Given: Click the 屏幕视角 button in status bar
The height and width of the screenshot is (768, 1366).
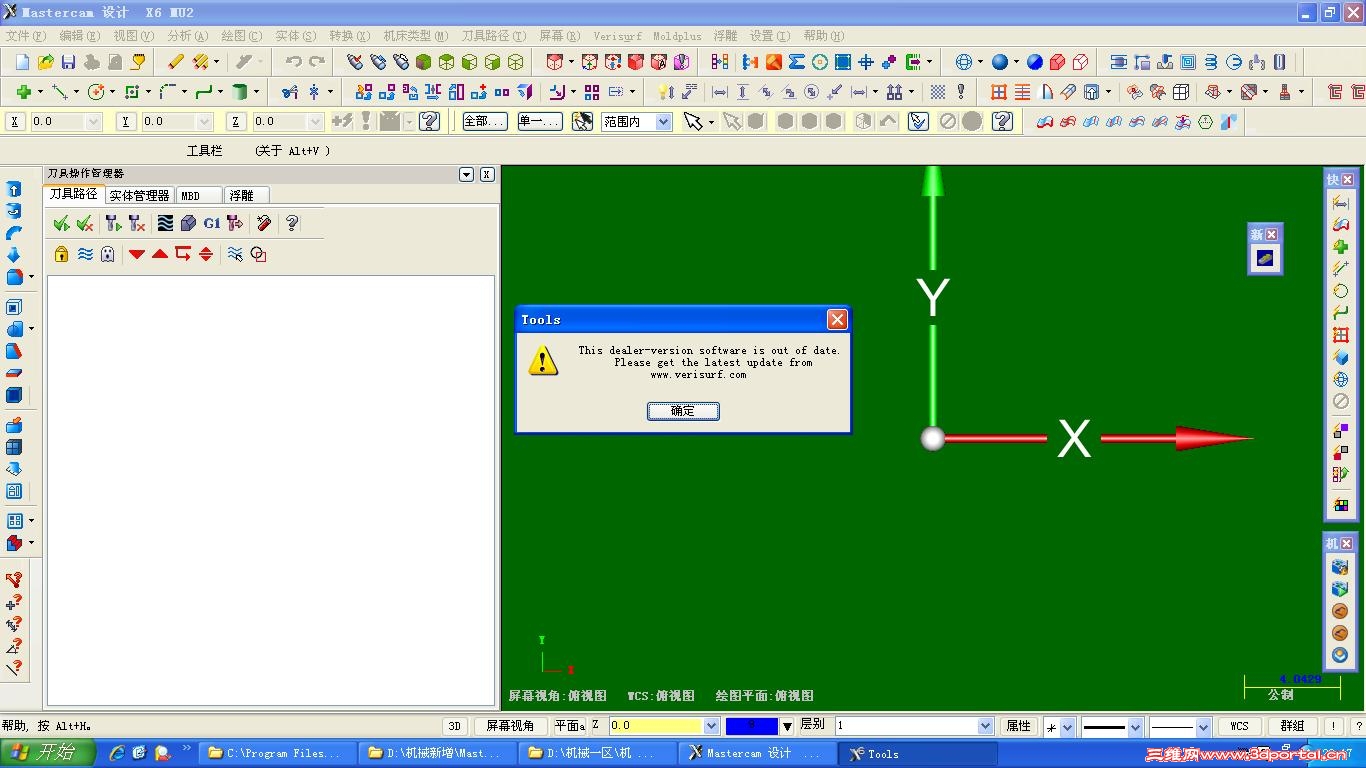Looking at the screenshot, I should [509, 726].
